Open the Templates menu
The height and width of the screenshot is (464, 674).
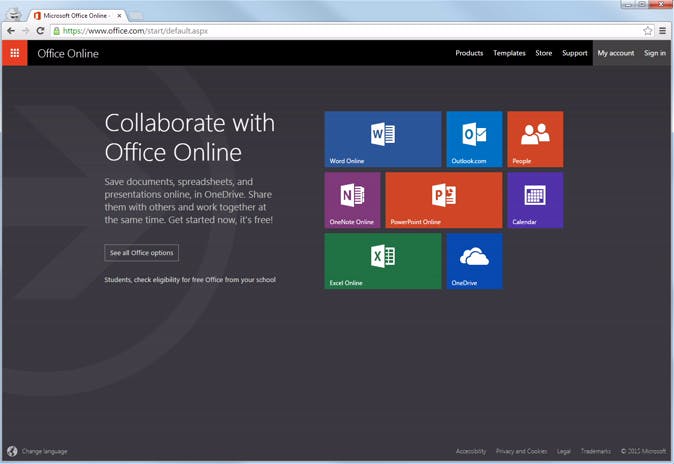pyautogui.click(x=509, y=53)
